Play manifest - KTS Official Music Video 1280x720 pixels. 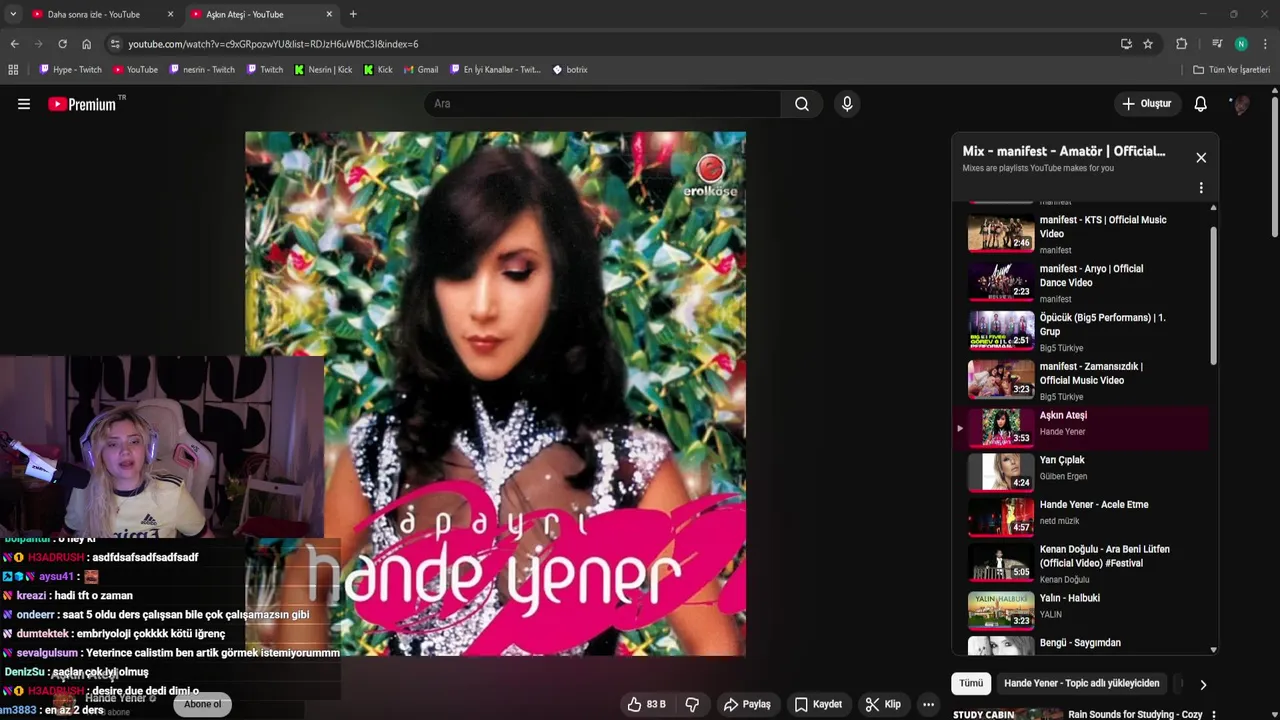[x=1083, y=234]
